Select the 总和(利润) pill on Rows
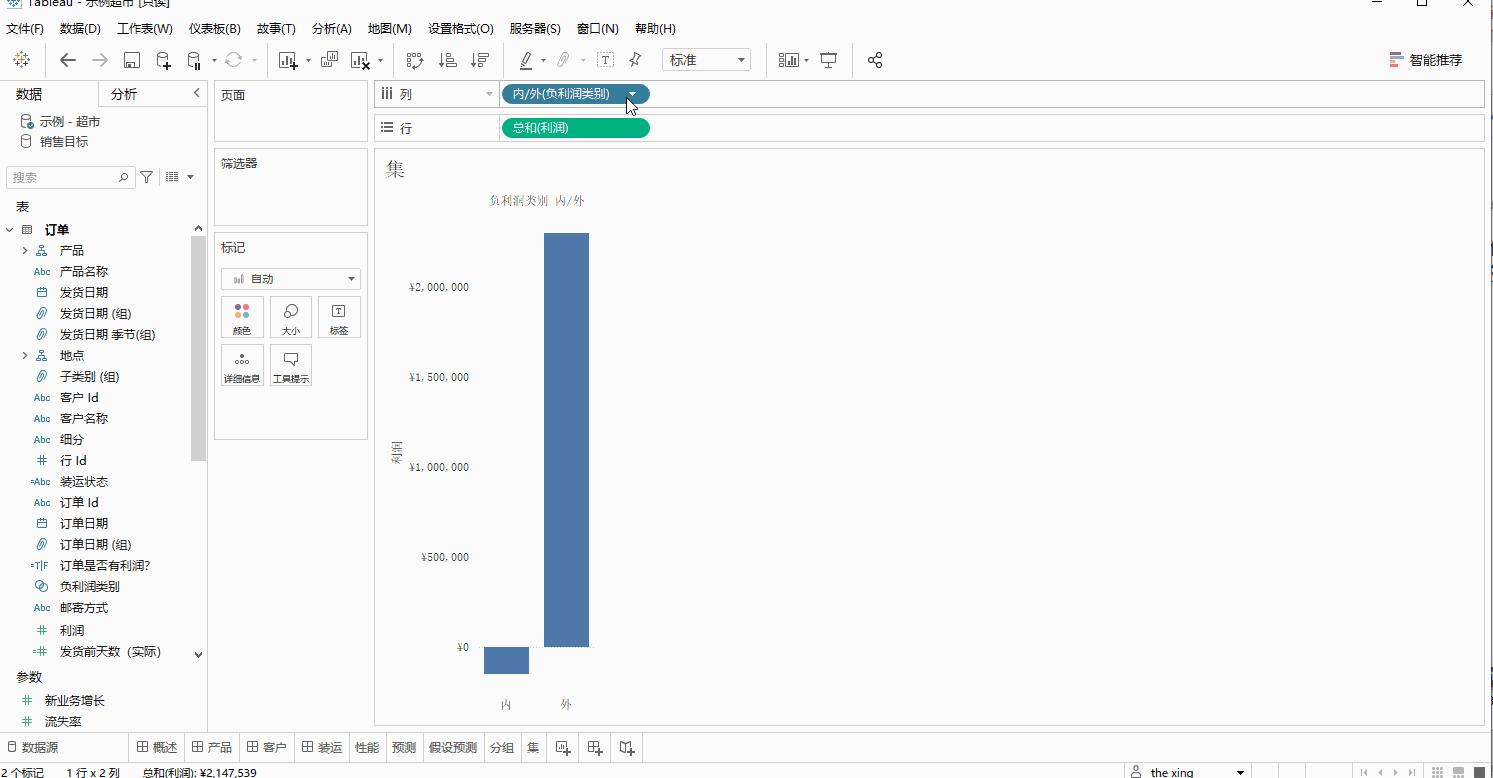This screenshot has width=1493, height=778. click(575, 128)
